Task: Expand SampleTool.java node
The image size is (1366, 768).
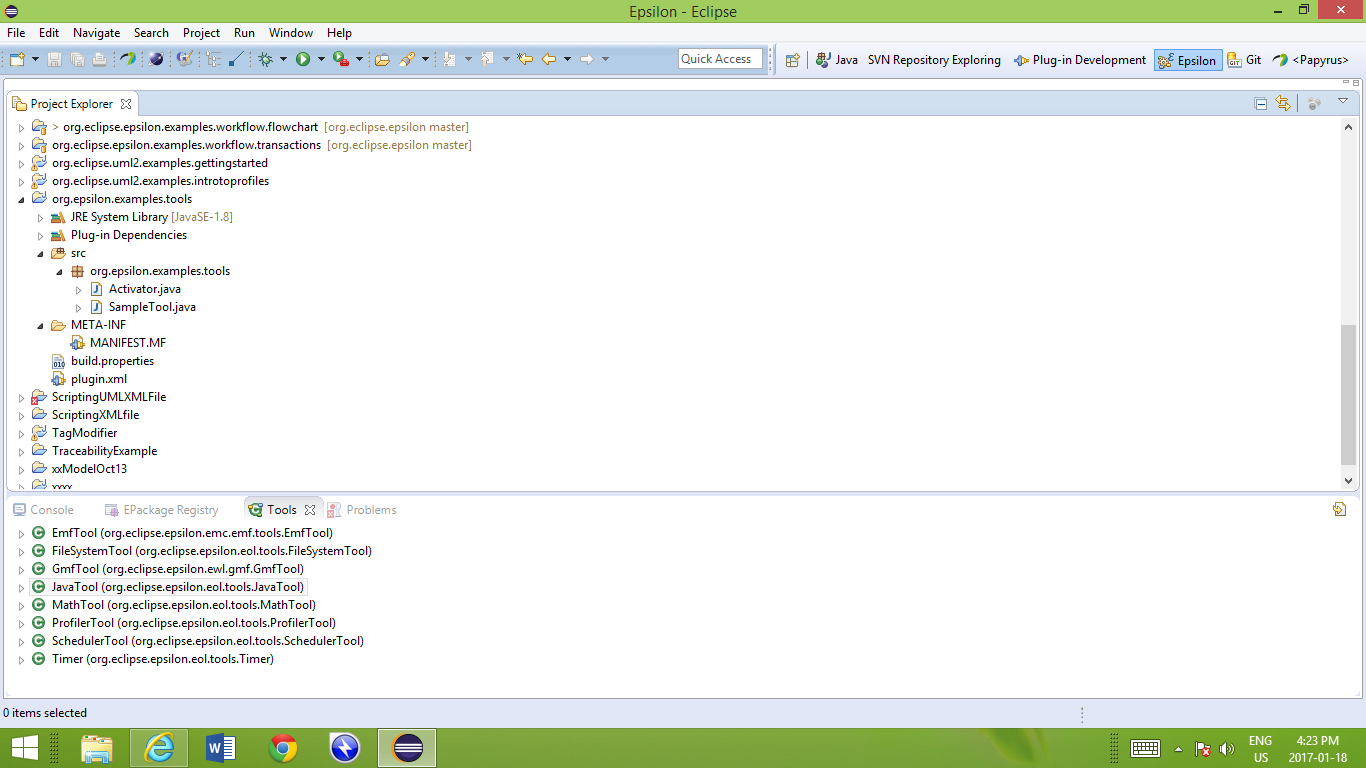Action: pos(79,307)
